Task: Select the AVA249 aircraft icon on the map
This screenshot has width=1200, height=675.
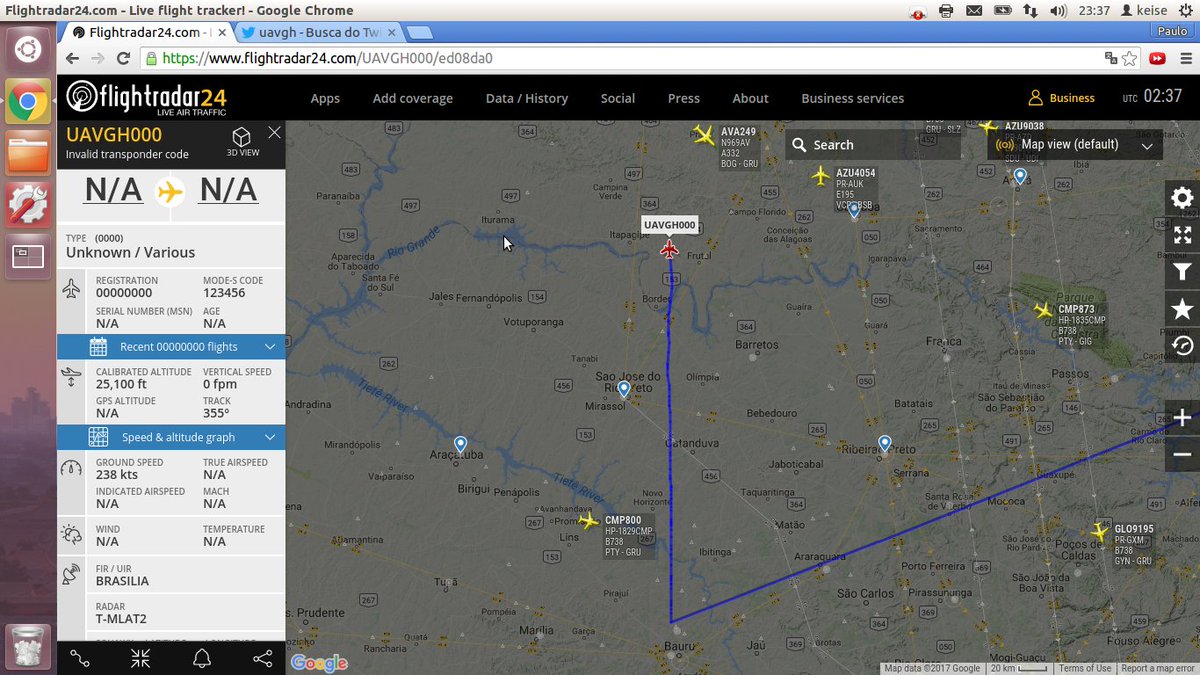Action: [705, 135]
